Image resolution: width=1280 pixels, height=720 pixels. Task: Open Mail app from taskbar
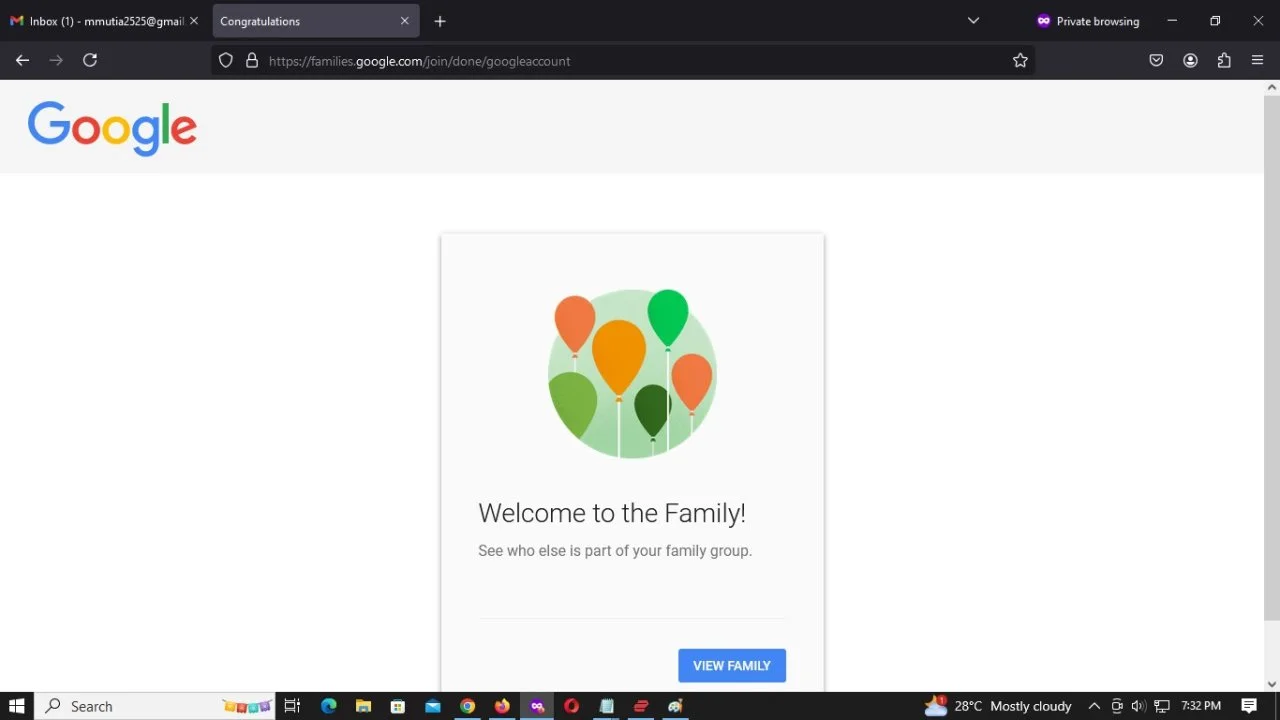point(432,706)
